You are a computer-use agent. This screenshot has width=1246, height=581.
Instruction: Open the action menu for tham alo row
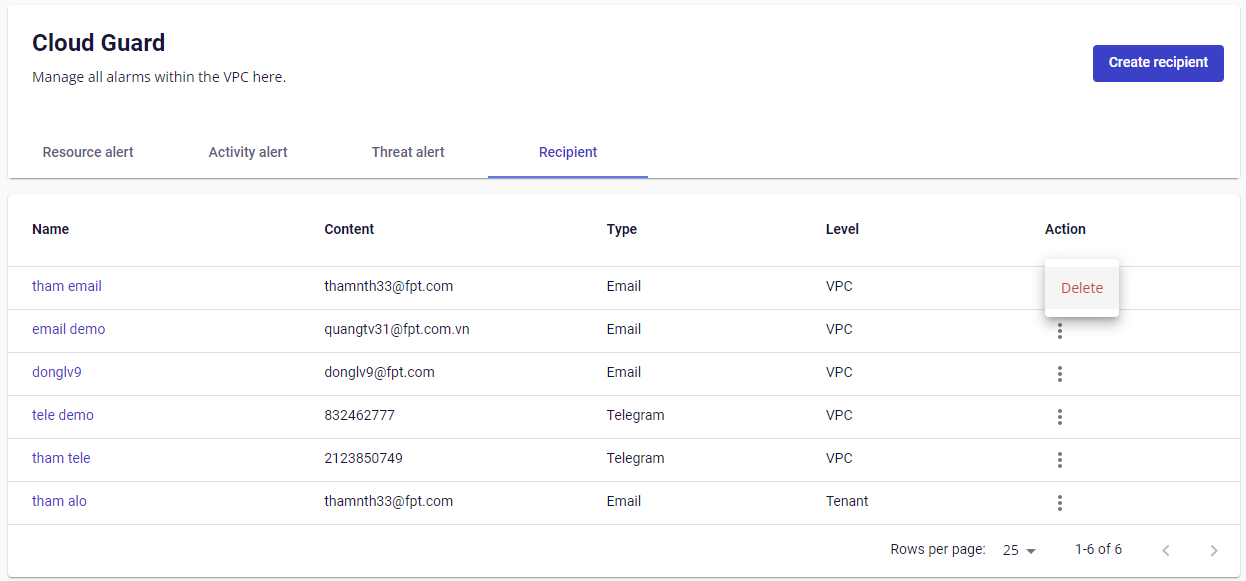pyautogui.click(x=1059, y=502)
